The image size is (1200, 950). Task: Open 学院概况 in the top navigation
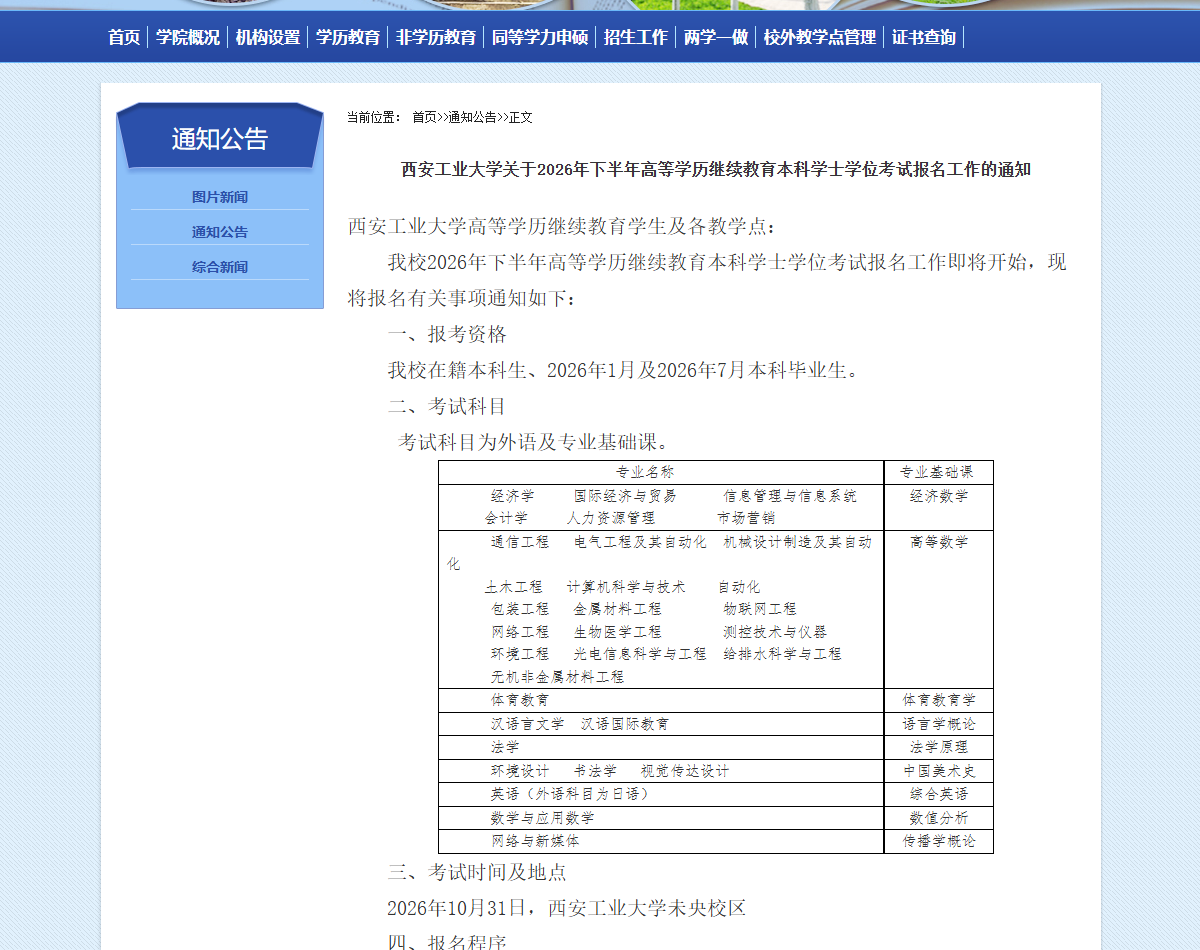pyautogui.click(x=188, y=37)
